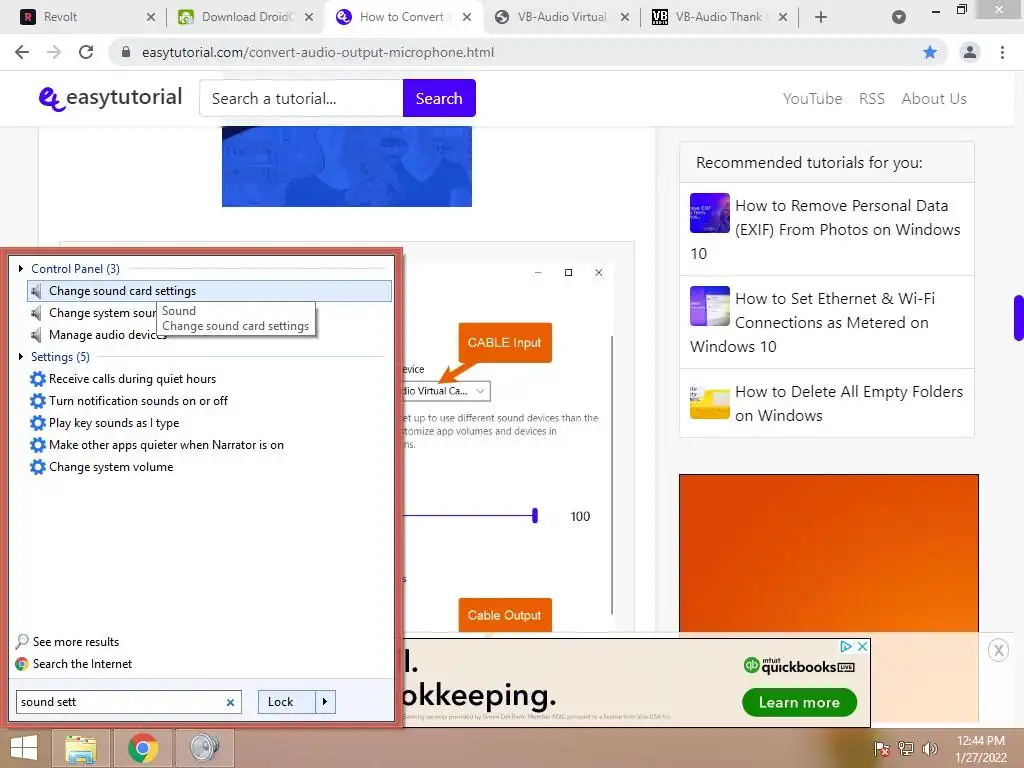
Task: Collapse the Settings results group
Action: [21, 357]
